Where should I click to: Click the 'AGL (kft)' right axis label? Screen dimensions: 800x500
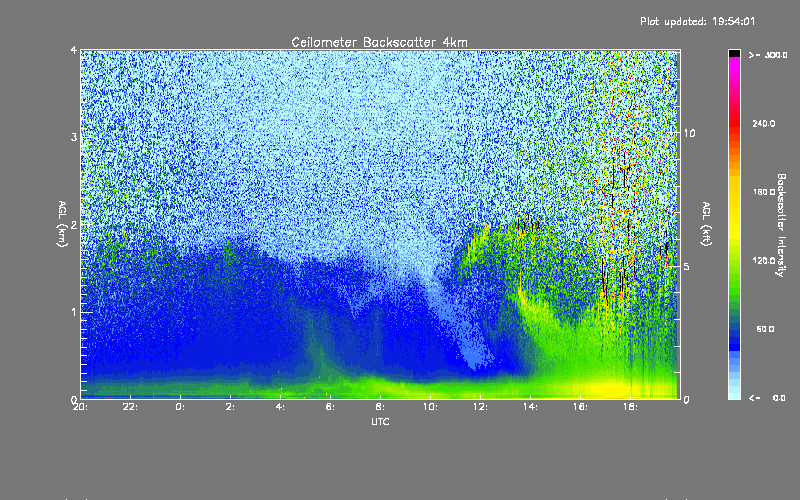pyautogui.click(x=706, y=224)
